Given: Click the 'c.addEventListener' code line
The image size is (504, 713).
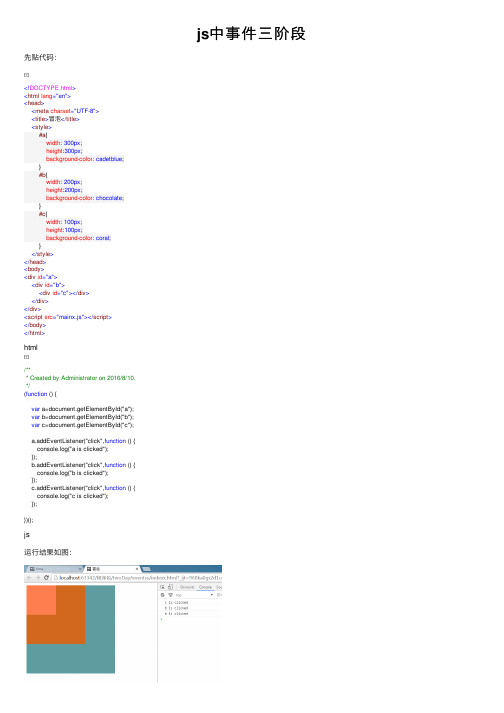Looking at the screenshot, I should coord(83,487).
